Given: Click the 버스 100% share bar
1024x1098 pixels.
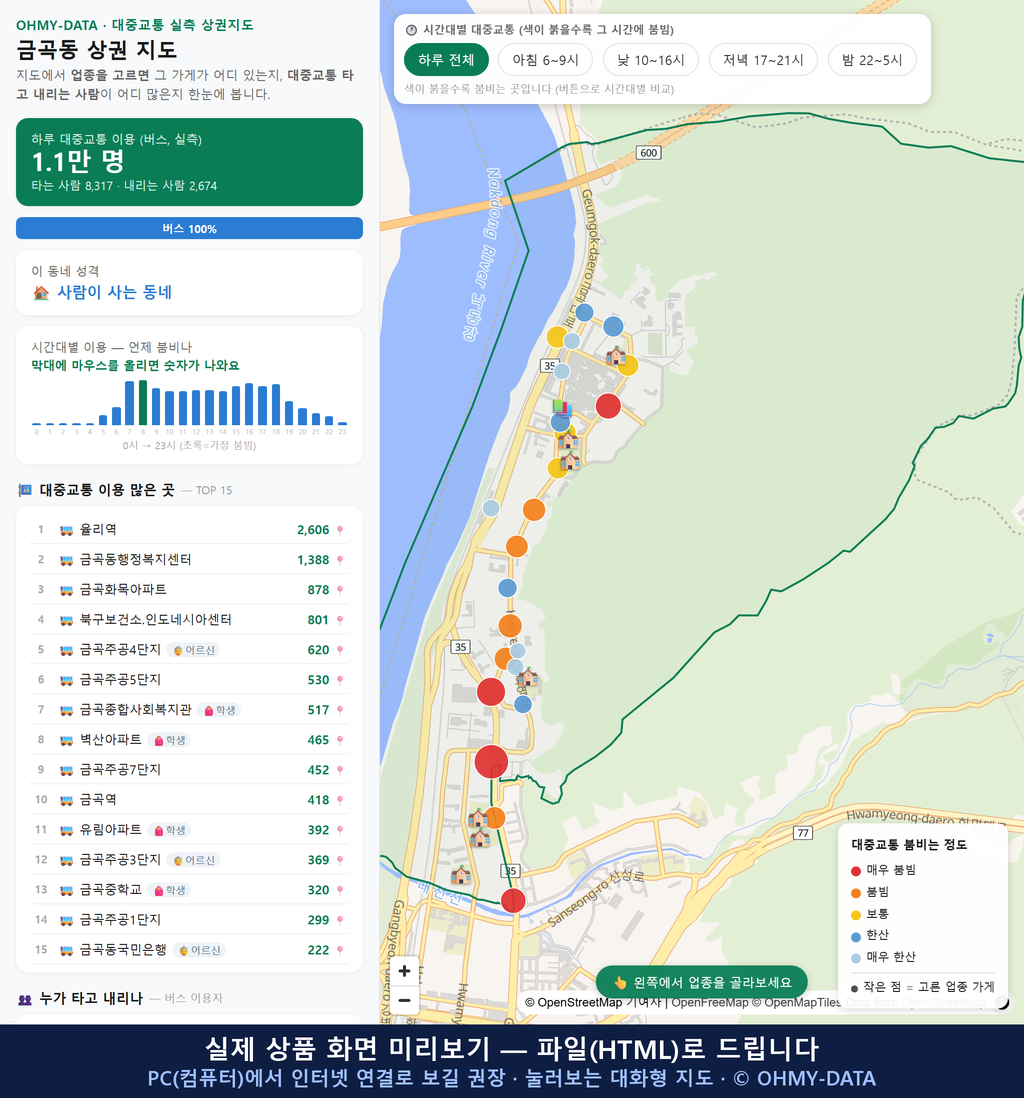Looking at the screenshot, I should pos(189,228).
